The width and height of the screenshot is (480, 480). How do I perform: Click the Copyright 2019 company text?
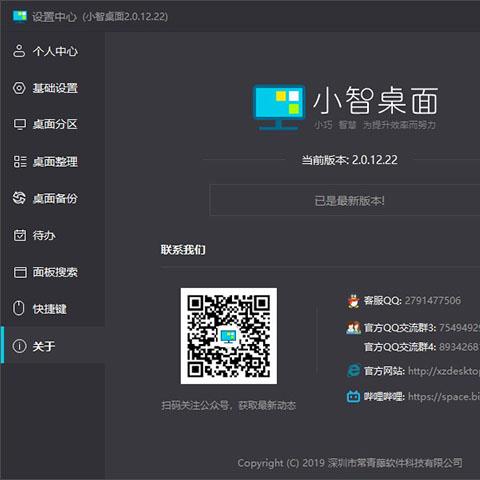pos(350,463)
